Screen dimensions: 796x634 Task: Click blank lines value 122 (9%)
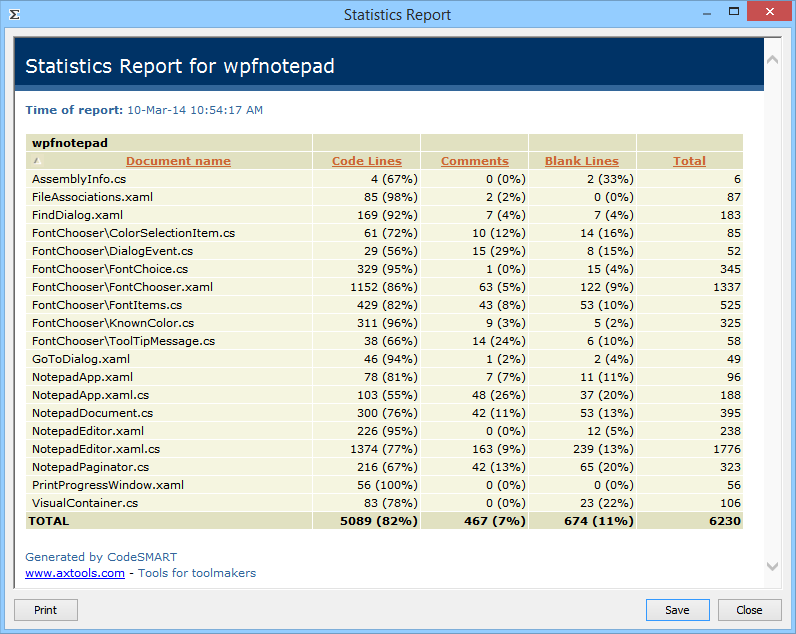tap(607, 287)
